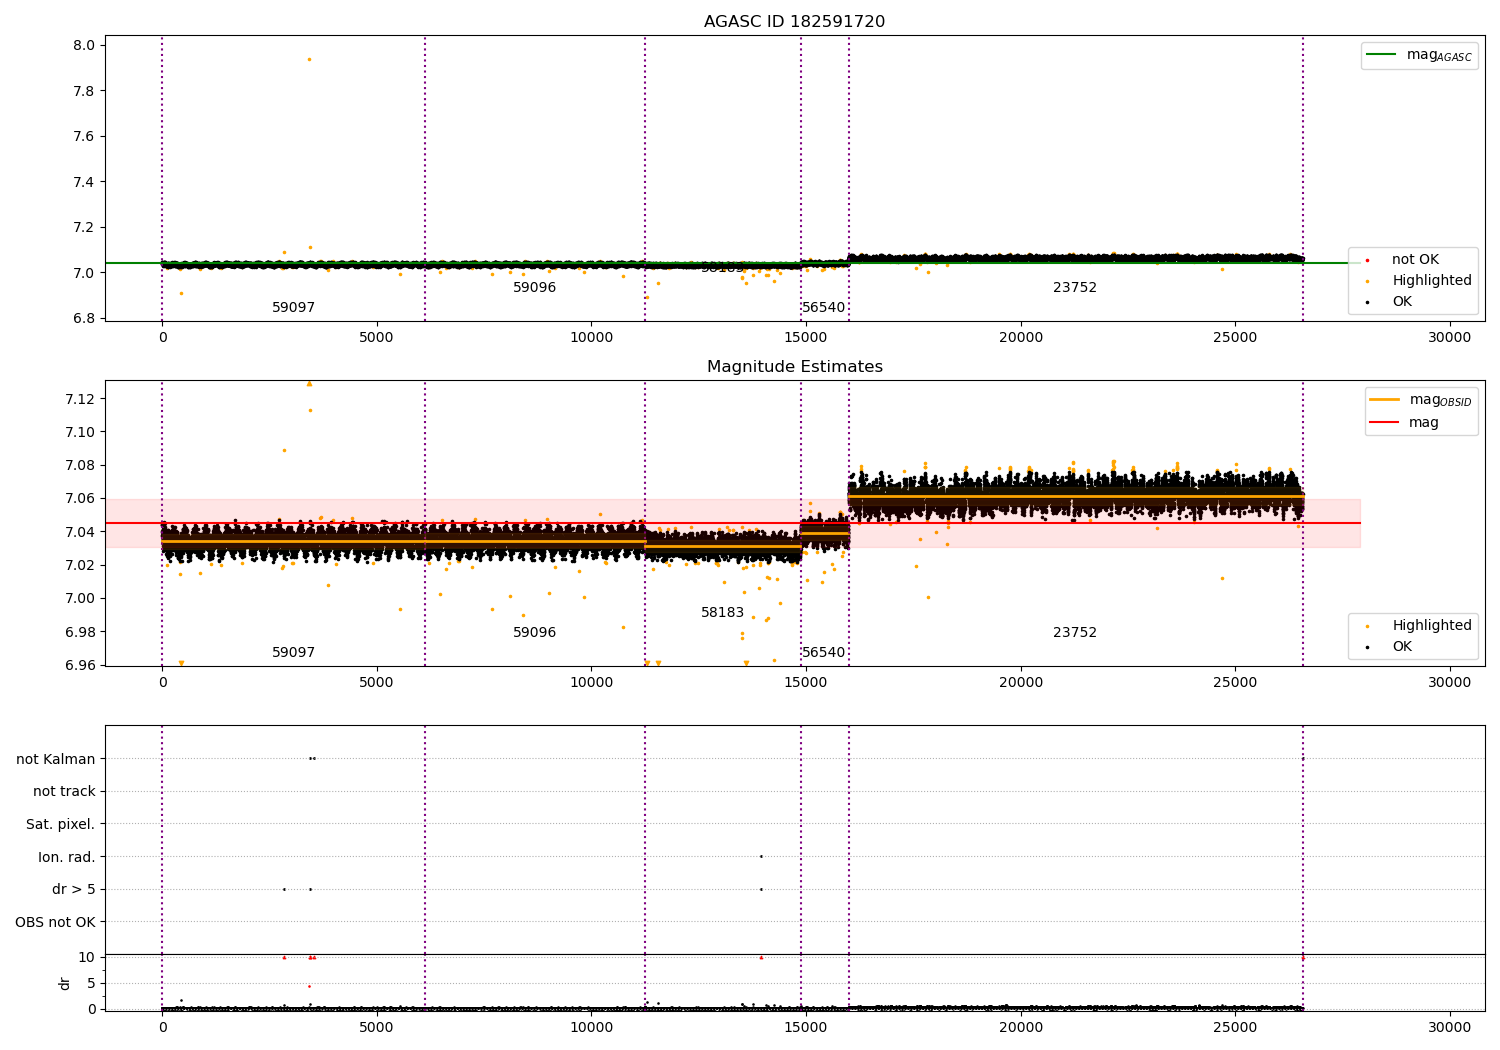Click x-axis tick 10000 in Magnitude Estimates plot

coord(591,683)
